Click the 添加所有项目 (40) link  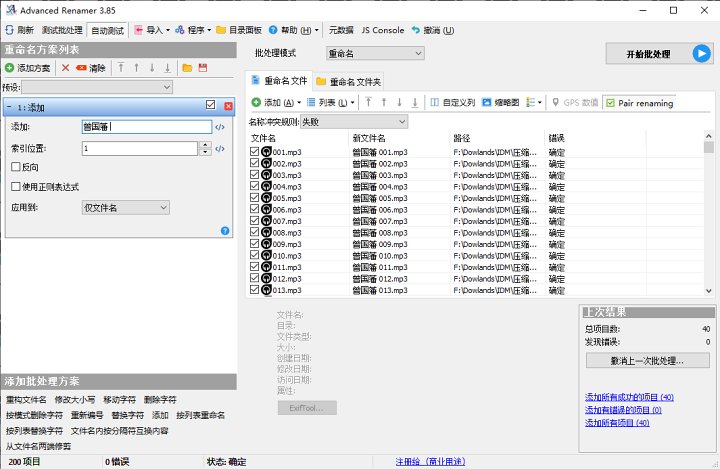(616, 423)
